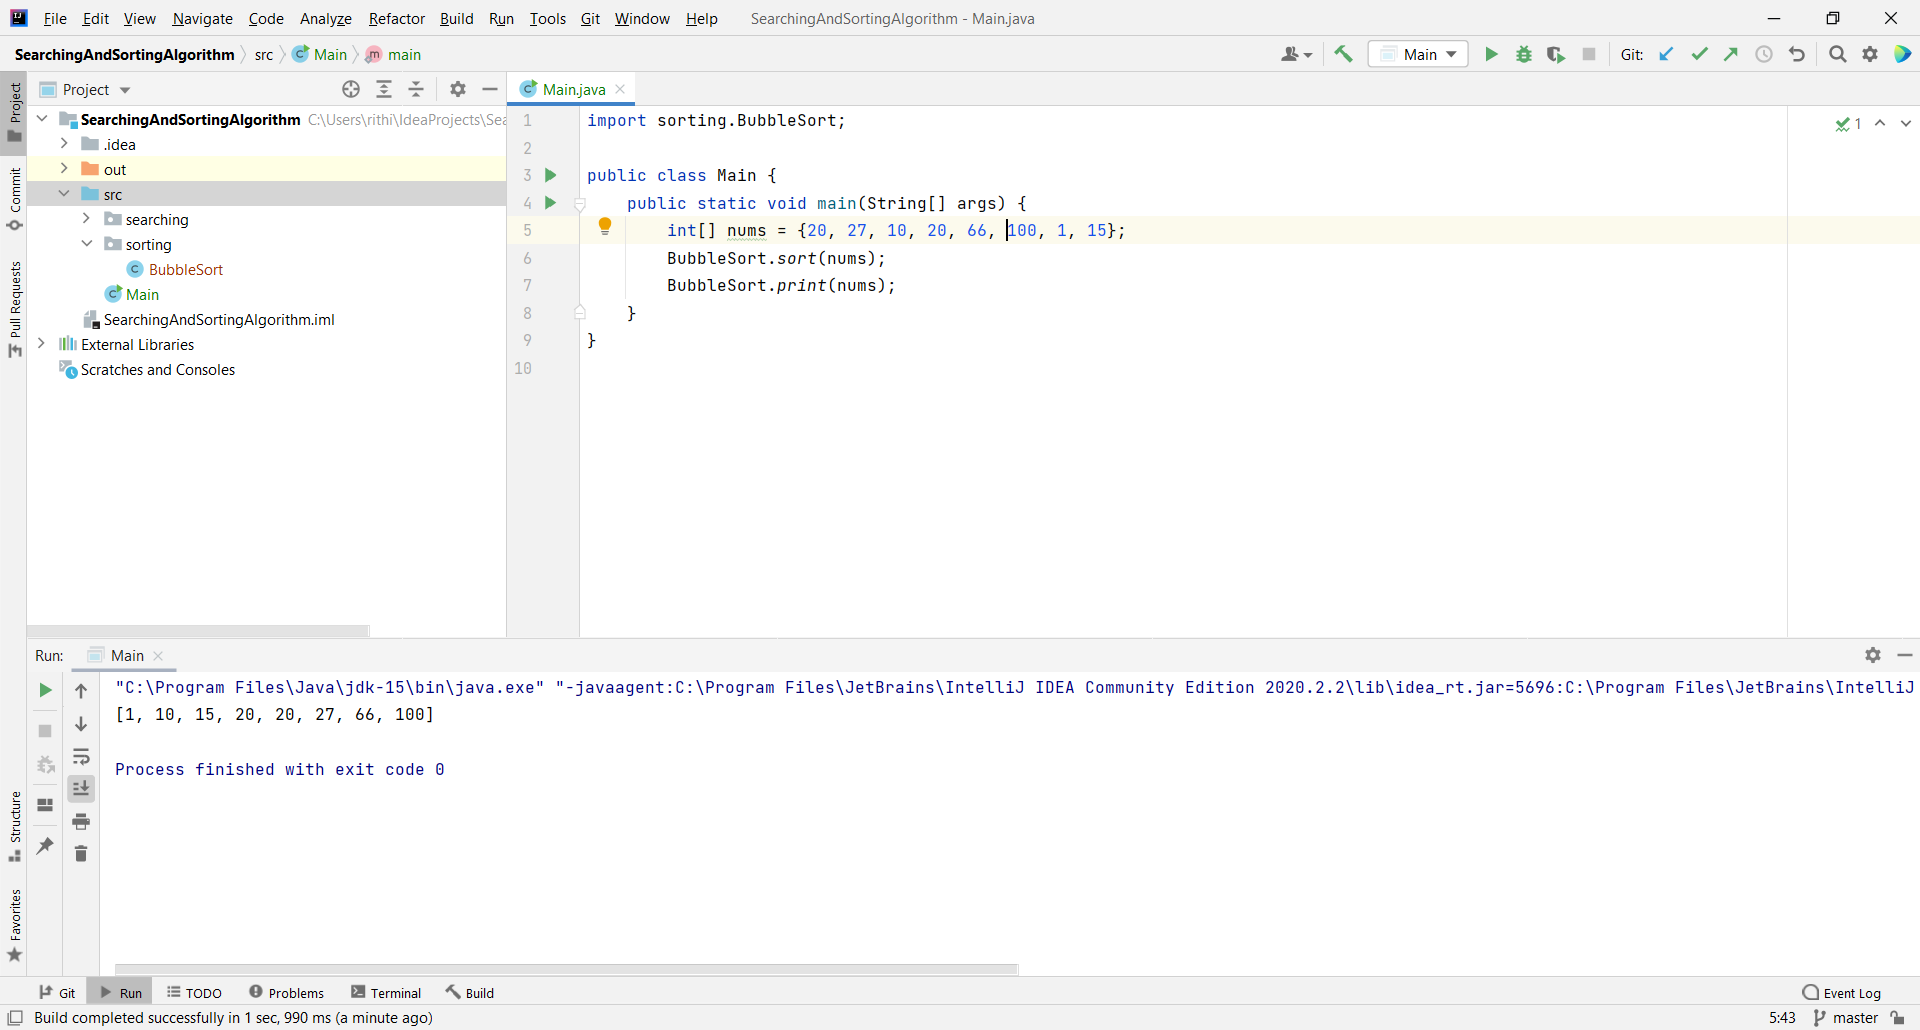Toggle Structure tool window side tab

[14, 826]
